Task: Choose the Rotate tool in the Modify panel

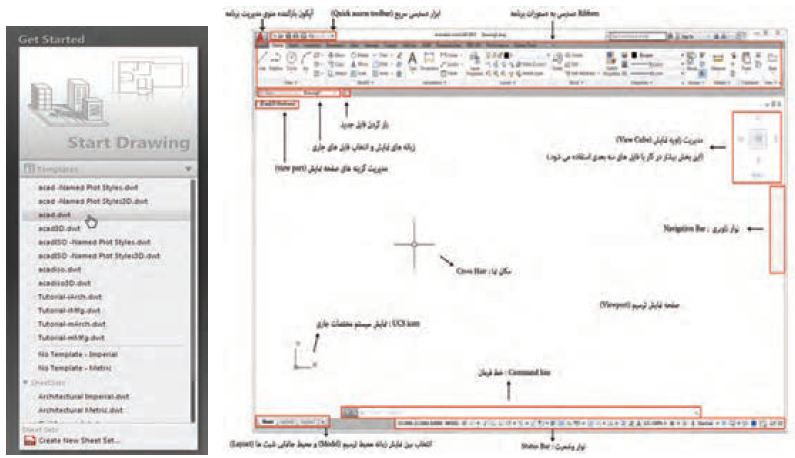Action: click(x=359, y=55)
